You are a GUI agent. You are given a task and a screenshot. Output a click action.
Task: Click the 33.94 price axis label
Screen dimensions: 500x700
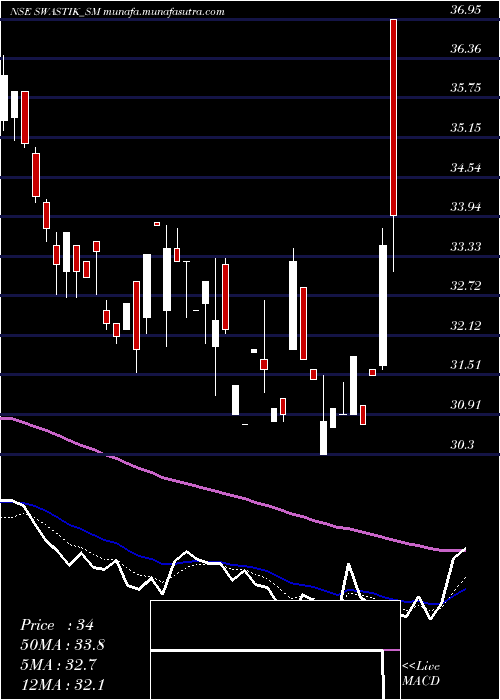(466, 207)
